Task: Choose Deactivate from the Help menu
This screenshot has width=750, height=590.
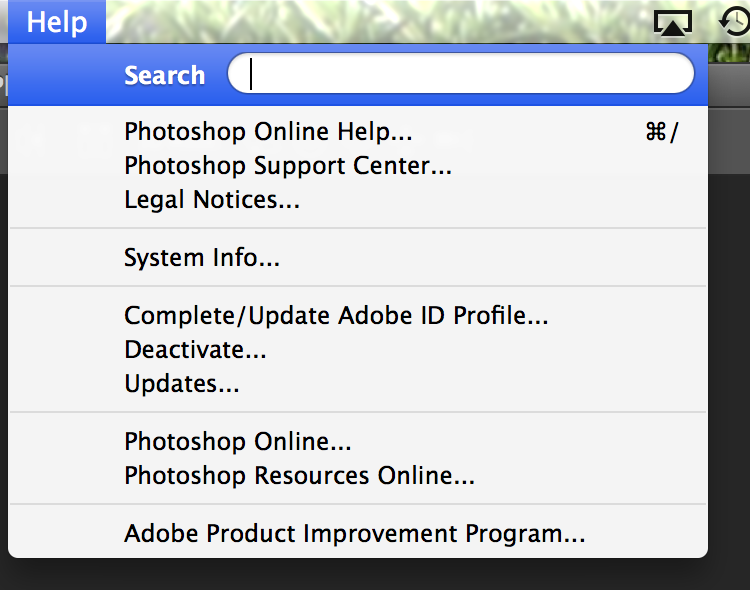Action: pyautogui.click(x=195, y=350)
